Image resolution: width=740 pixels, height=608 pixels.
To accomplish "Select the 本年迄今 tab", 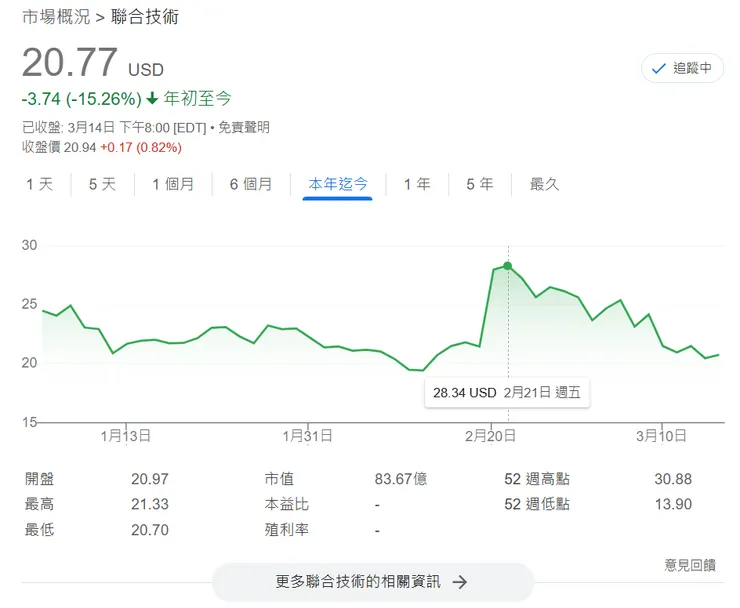I will [x=337, y=184].
